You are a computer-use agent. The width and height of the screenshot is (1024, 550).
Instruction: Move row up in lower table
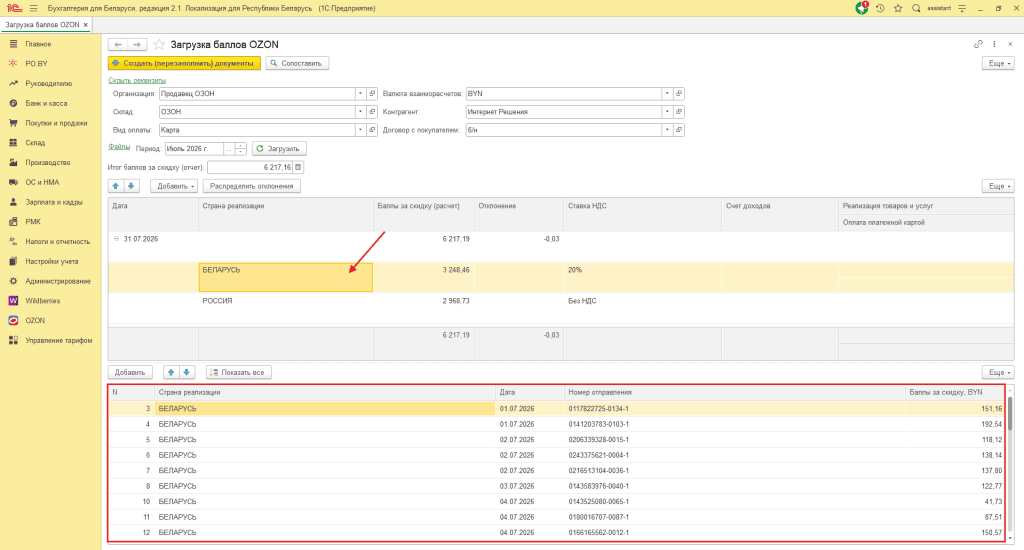(170, 372)
